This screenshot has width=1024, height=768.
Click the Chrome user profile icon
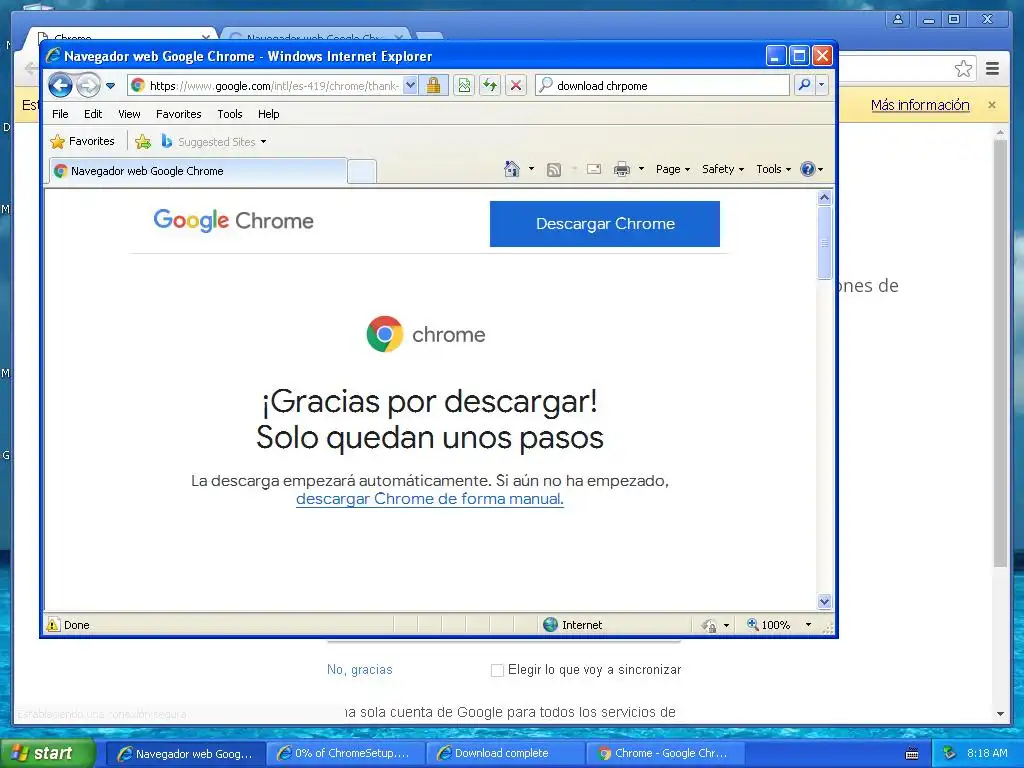point(898,19)
